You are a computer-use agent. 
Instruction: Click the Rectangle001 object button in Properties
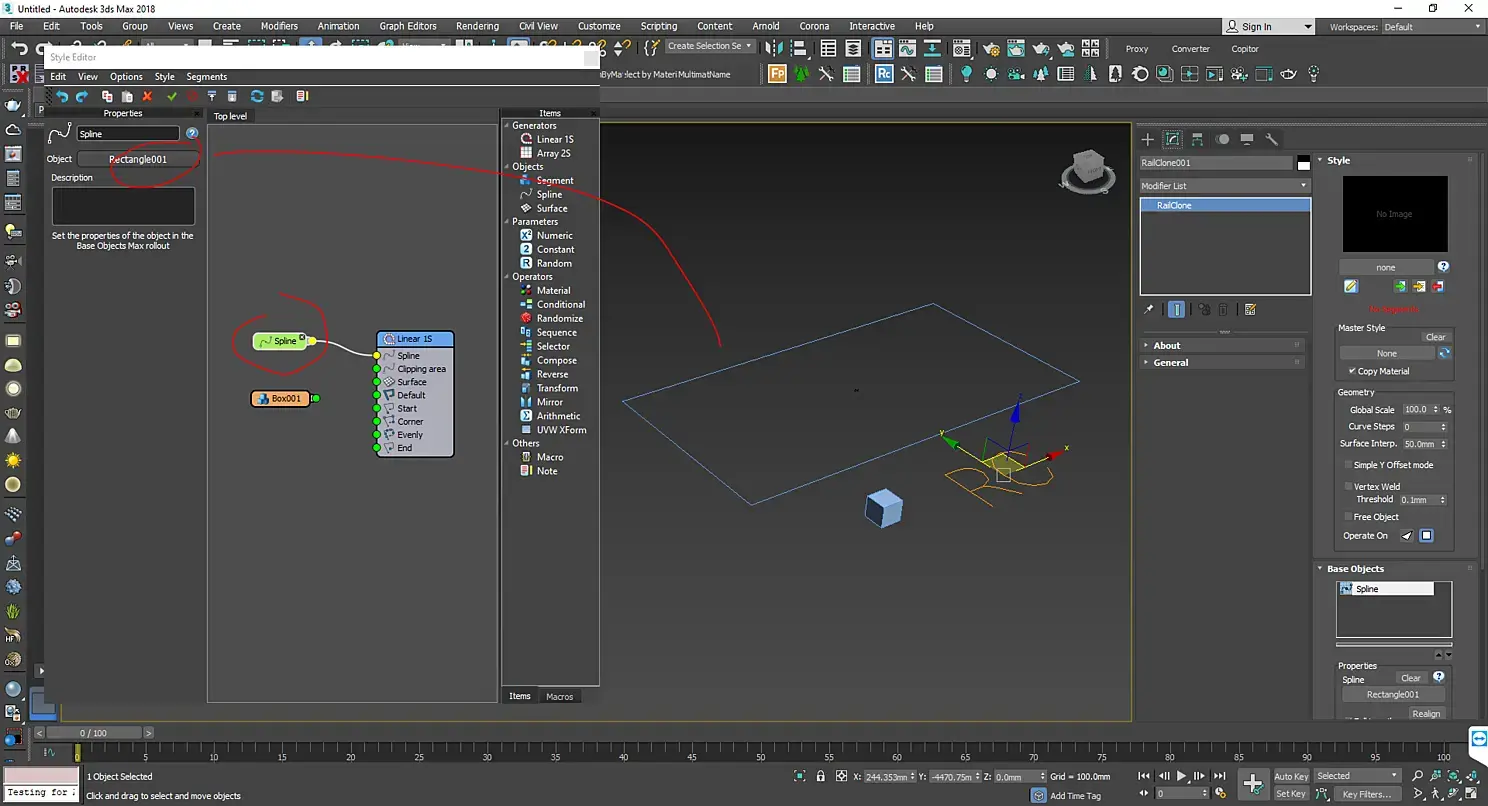[x=138, y=159]
